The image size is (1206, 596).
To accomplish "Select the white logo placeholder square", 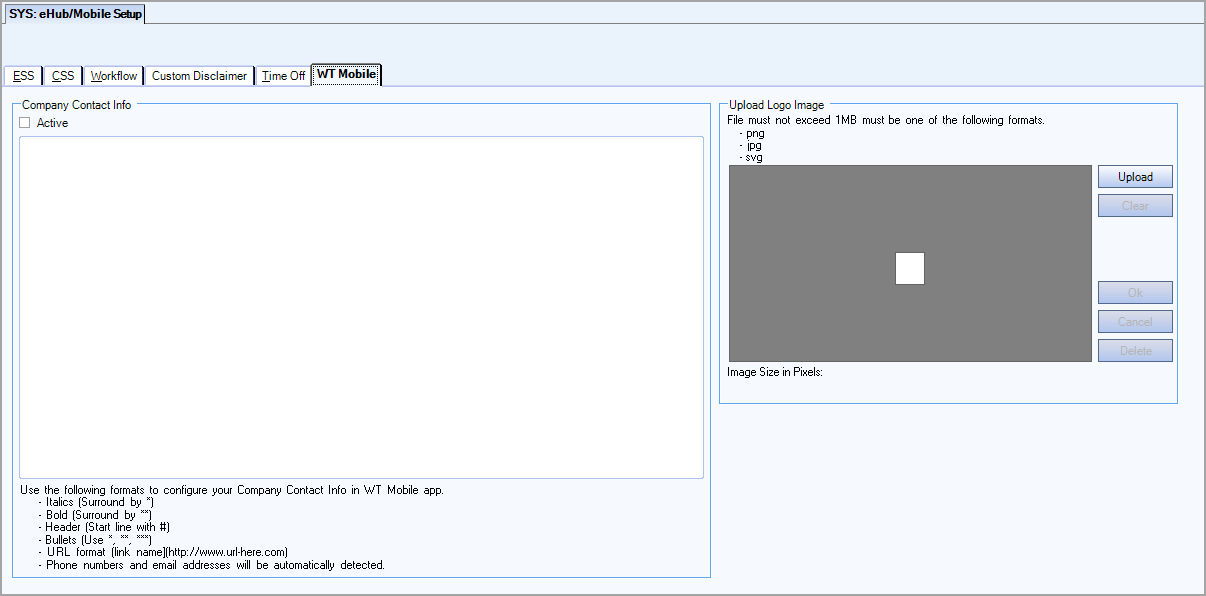I will [909, 268].
